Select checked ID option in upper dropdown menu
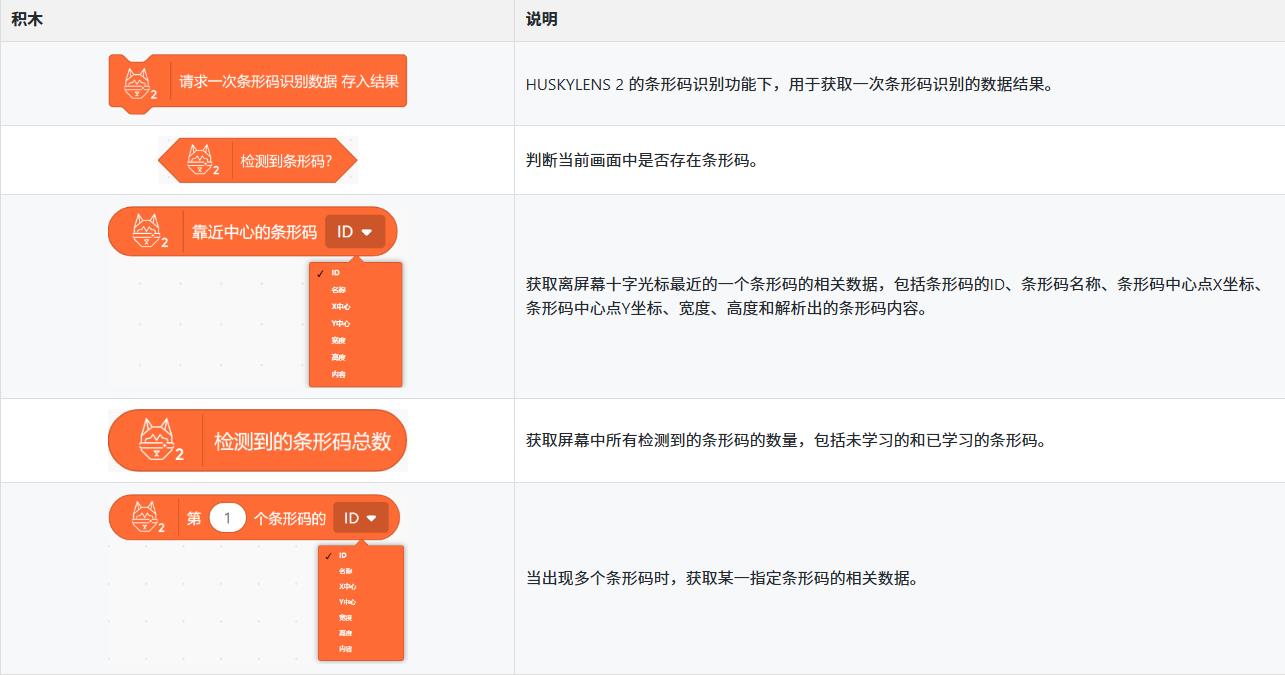 pyautogui.click(x=336, y=272)
